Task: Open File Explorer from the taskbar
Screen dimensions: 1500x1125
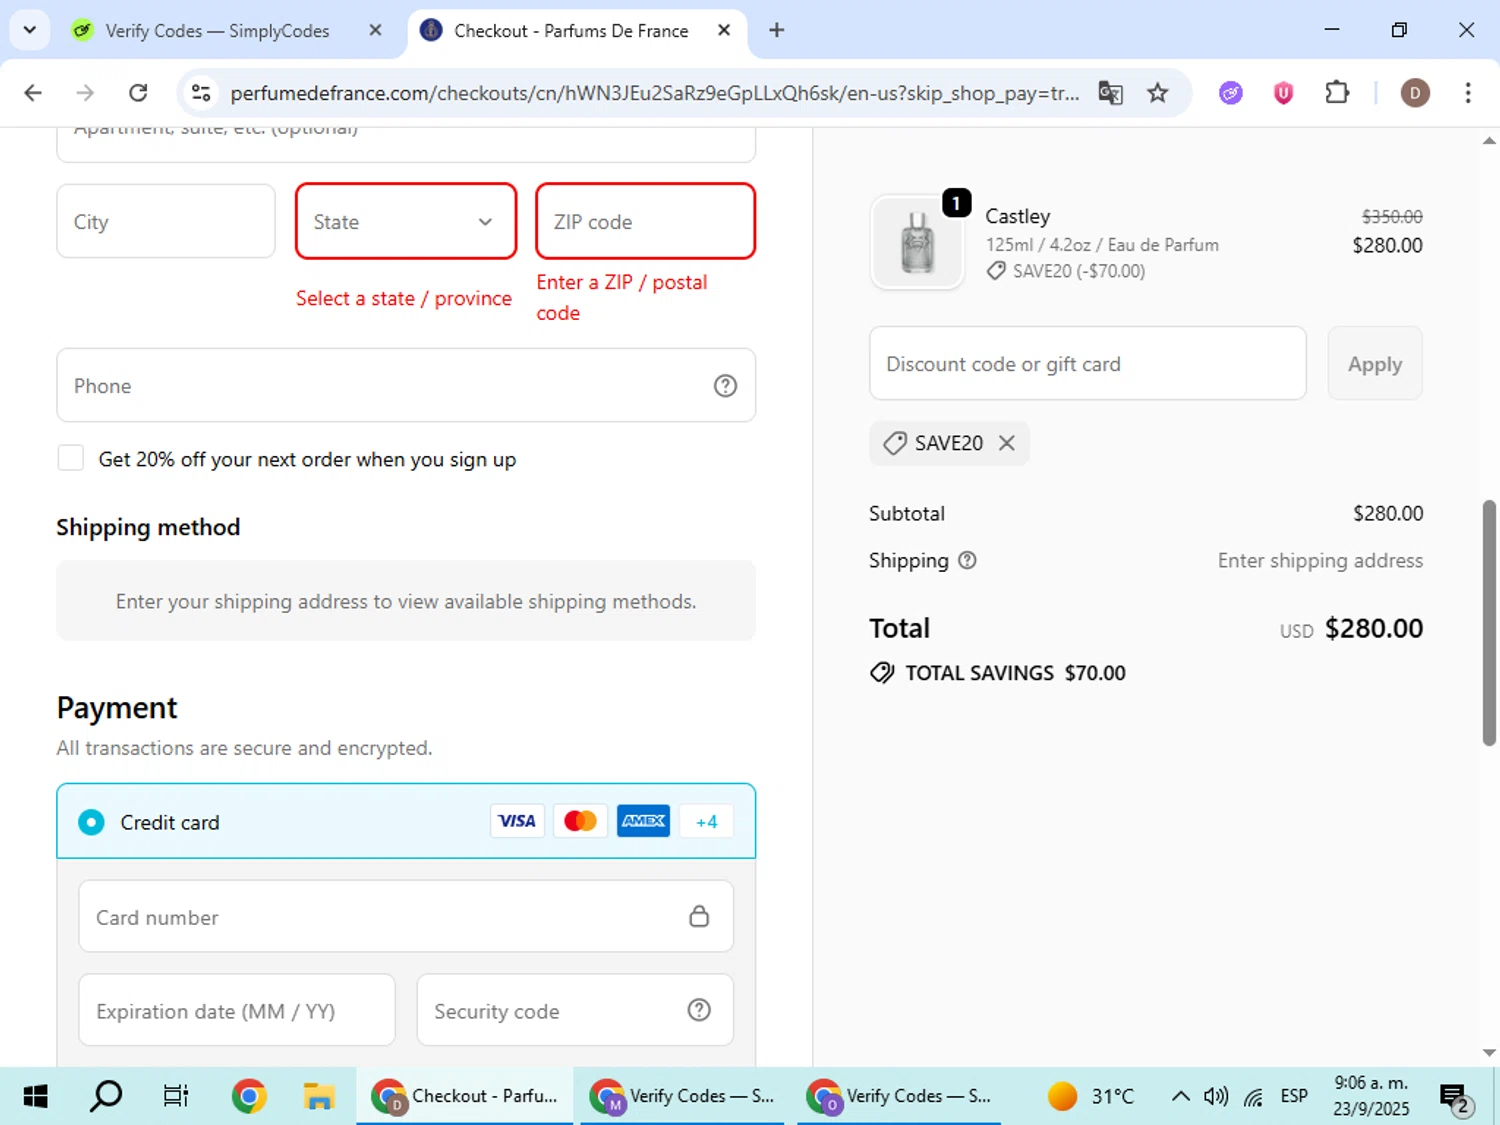Action: click(x=319, y=1096)
